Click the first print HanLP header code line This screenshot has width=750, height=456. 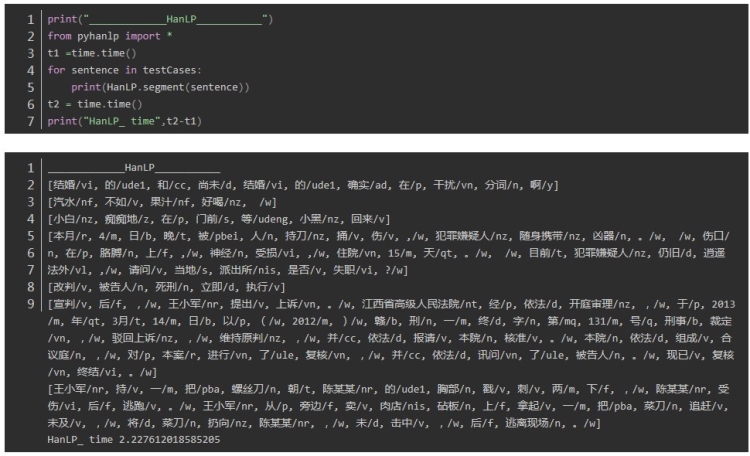[x=160, y=20]
